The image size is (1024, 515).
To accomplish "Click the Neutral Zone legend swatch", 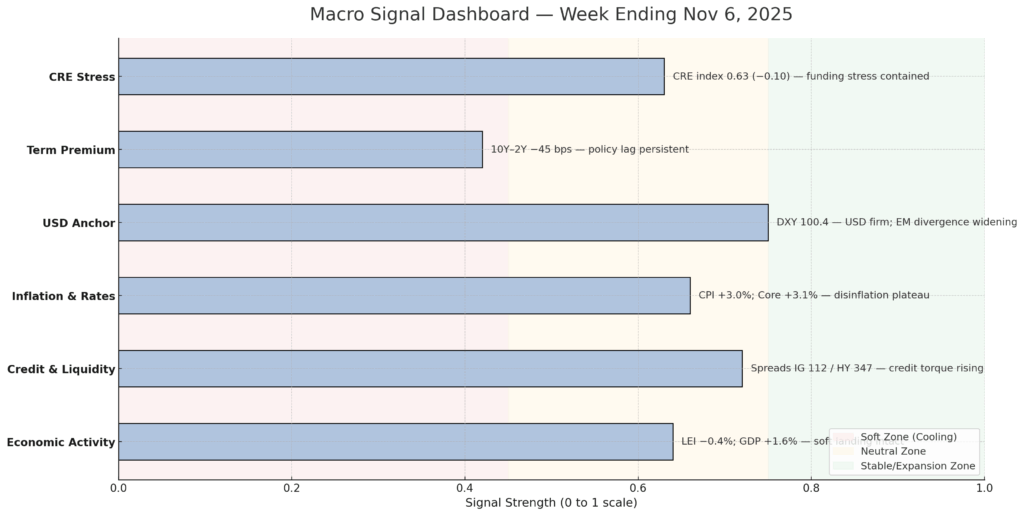I will point(844,451).
